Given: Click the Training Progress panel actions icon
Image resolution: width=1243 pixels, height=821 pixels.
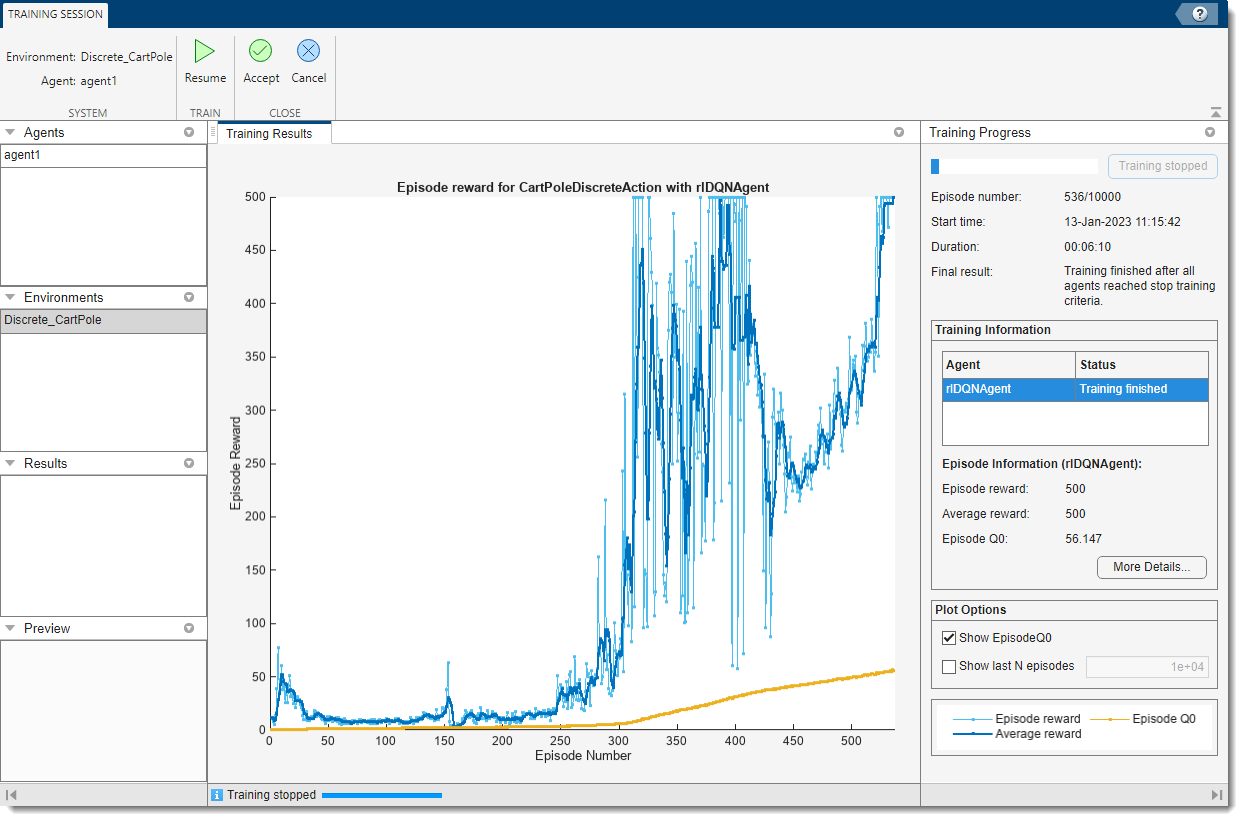Looking at the screenshot, I should pos(1209,132).
